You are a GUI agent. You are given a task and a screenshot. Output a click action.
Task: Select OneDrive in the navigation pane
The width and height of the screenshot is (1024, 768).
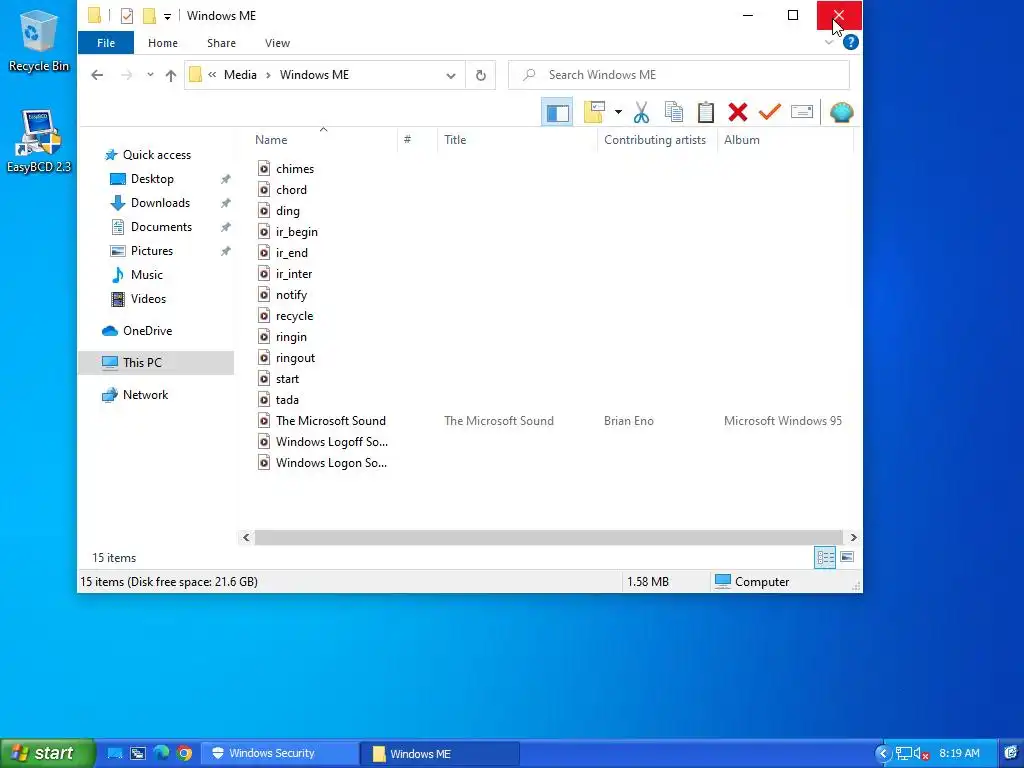[148, 331]
